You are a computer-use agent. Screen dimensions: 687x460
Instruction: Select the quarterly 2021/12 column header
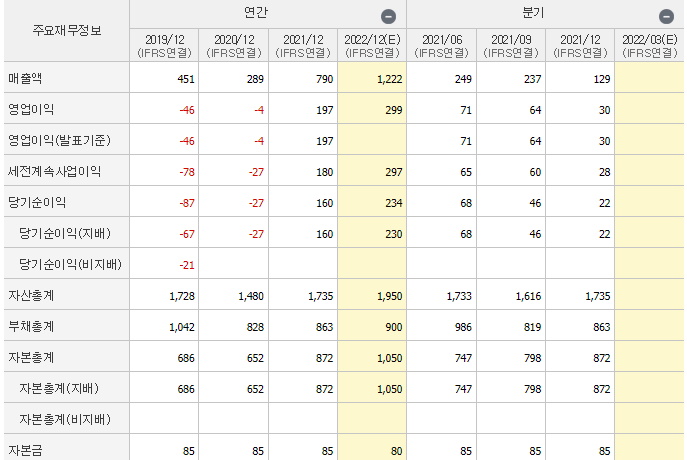(580, 46)
